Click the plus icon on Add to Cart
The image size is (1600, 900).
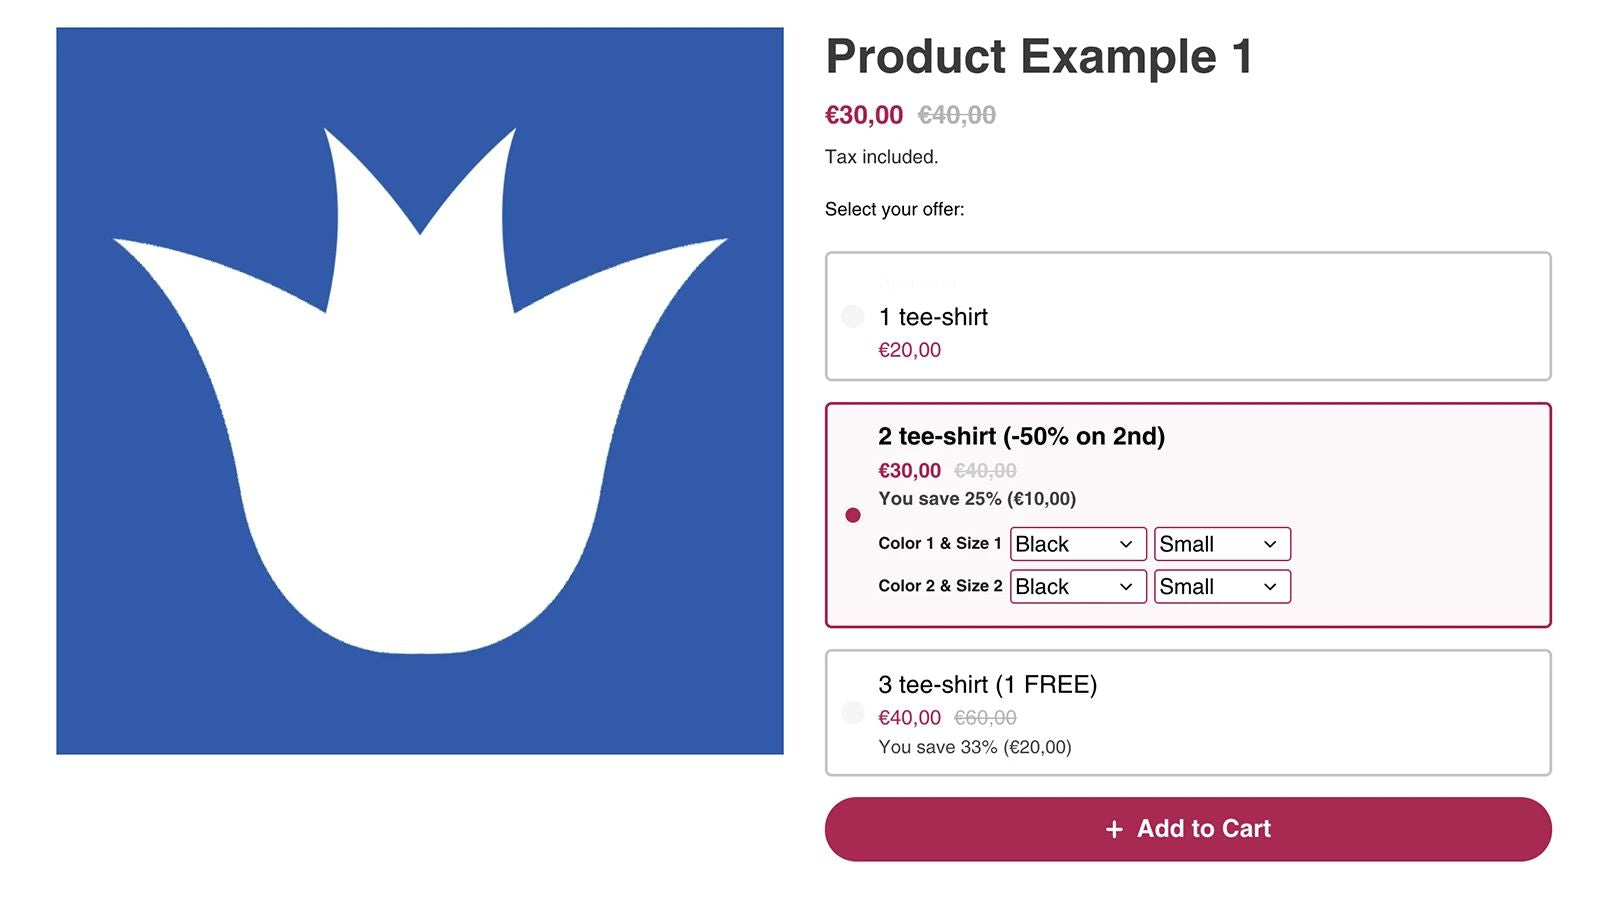1114,829
